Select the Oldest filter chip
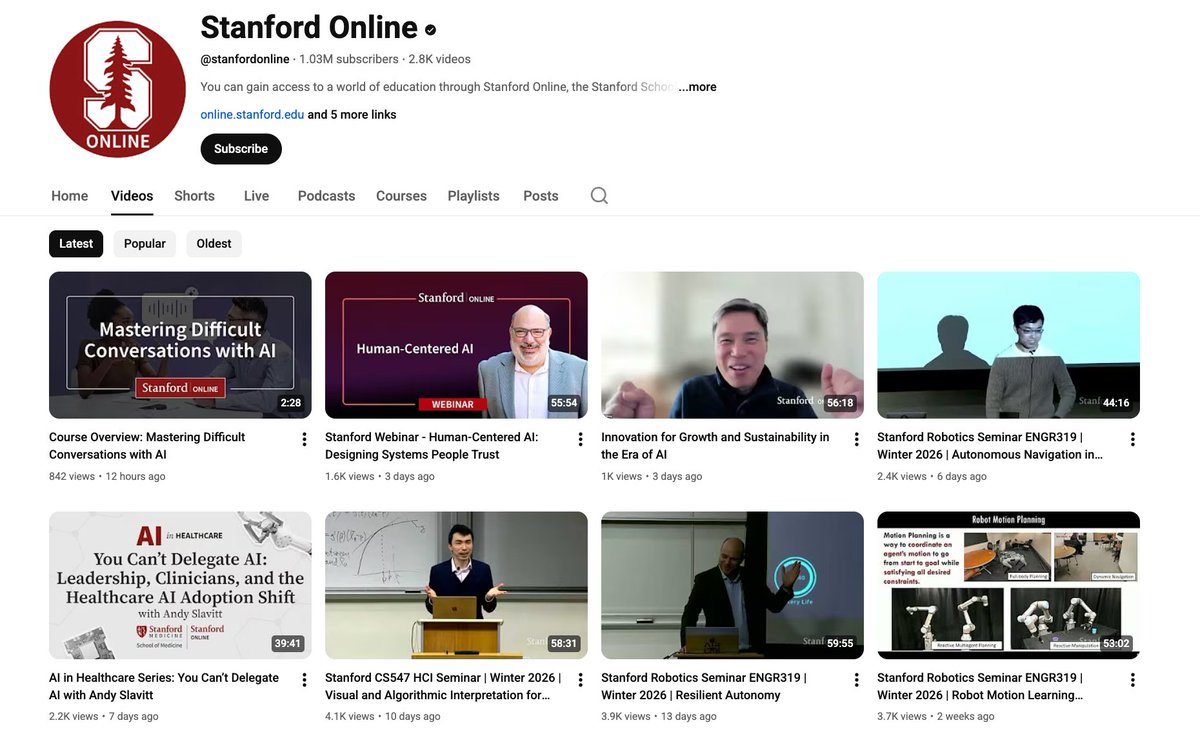The width and height of the screenshot is (1200, 736). (x=214, y=244)
